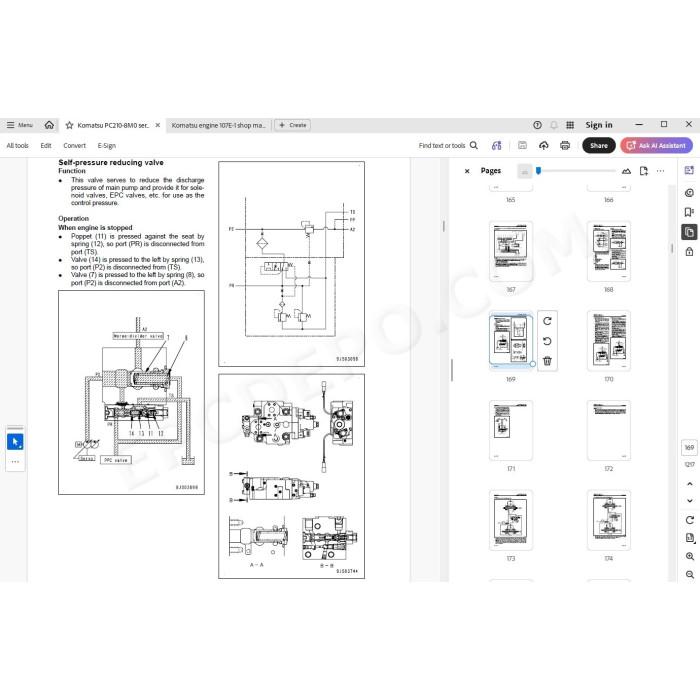Select page 174 thumbnail
This screenshot has width=700, height=700.
[x=608, y=520]
